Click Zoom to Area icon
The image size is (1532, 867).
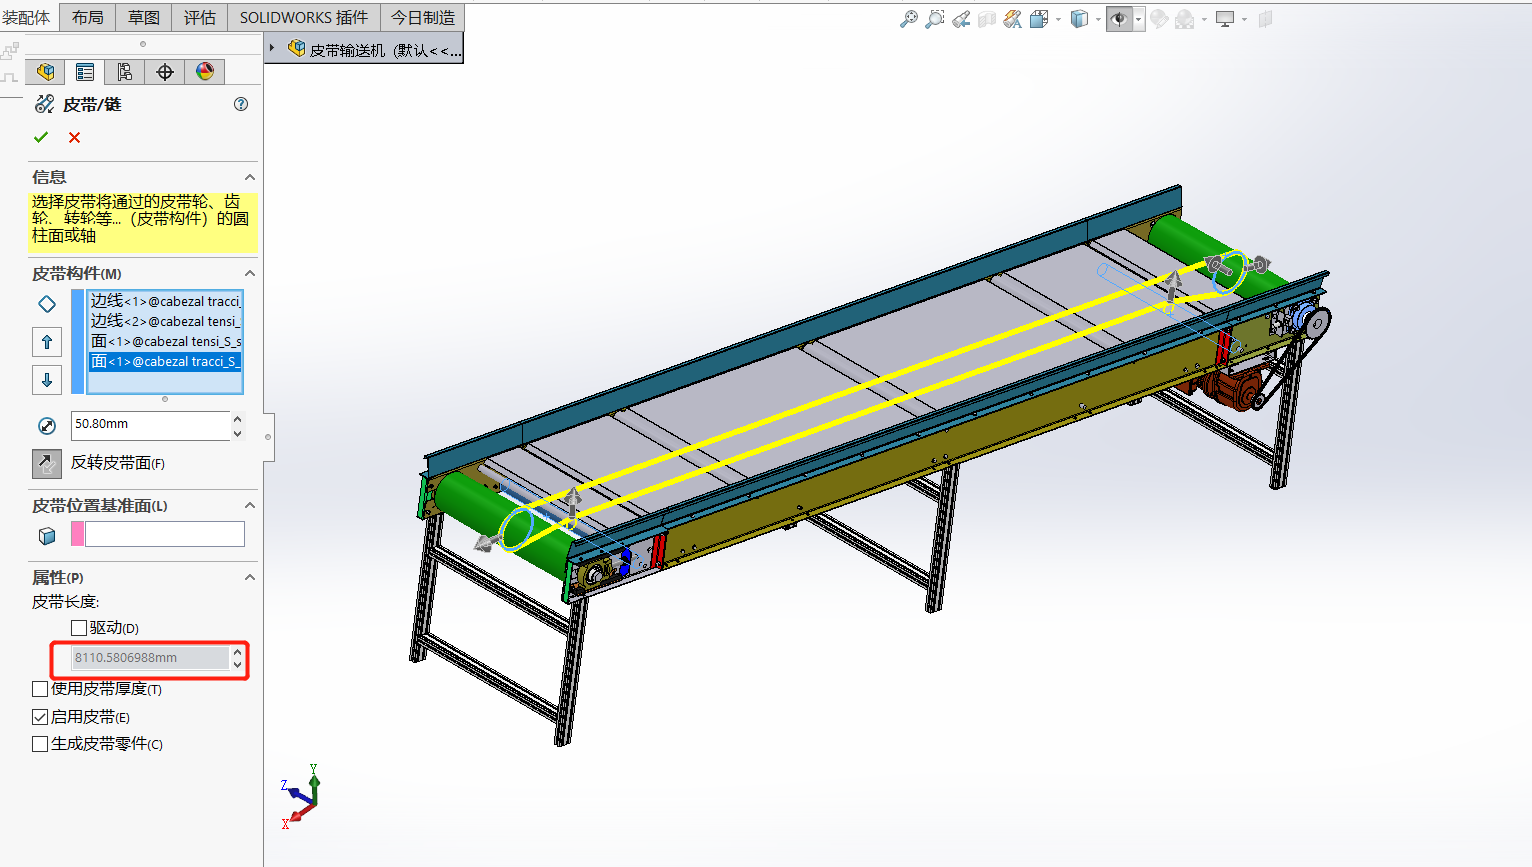click(x=934, y=19)
